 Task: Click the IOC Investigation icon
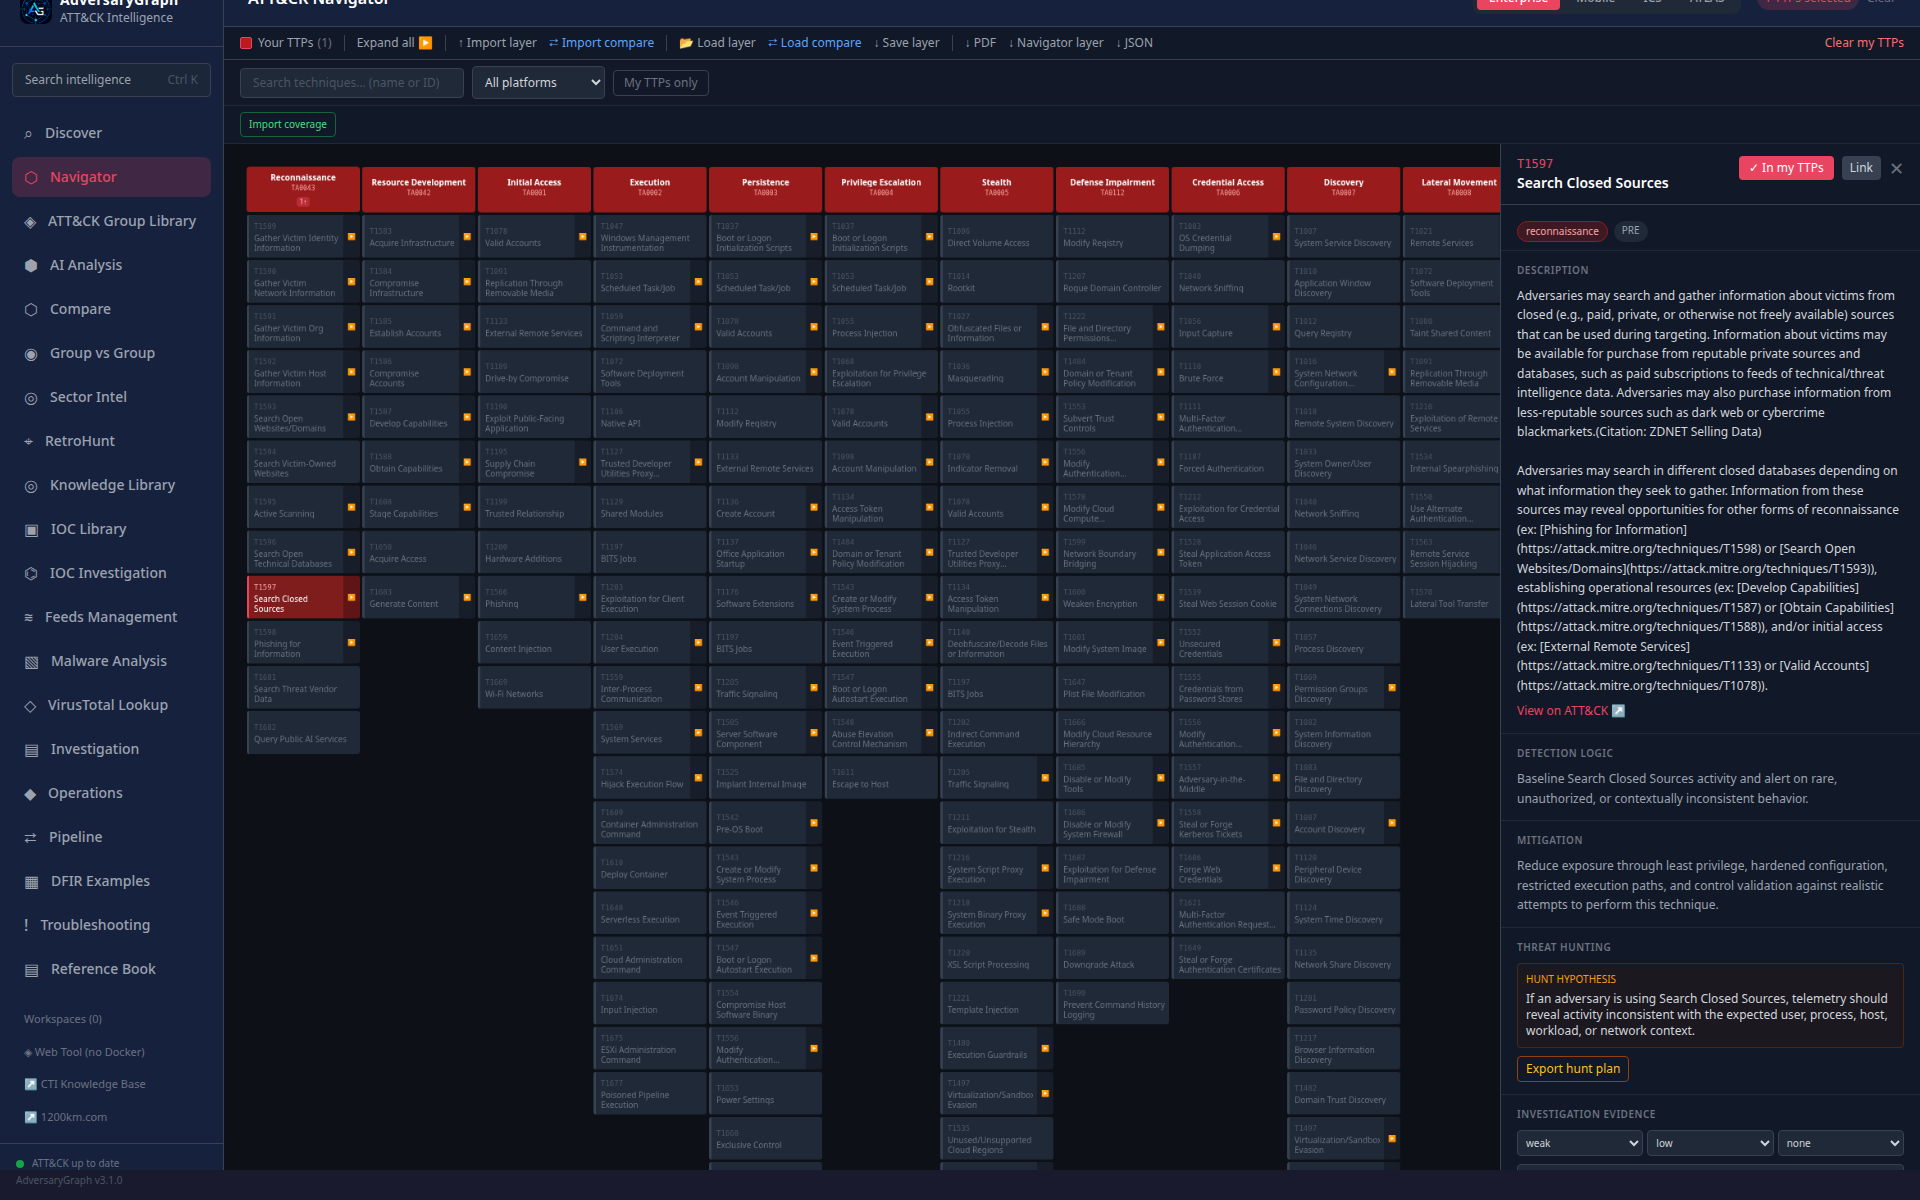31,574
